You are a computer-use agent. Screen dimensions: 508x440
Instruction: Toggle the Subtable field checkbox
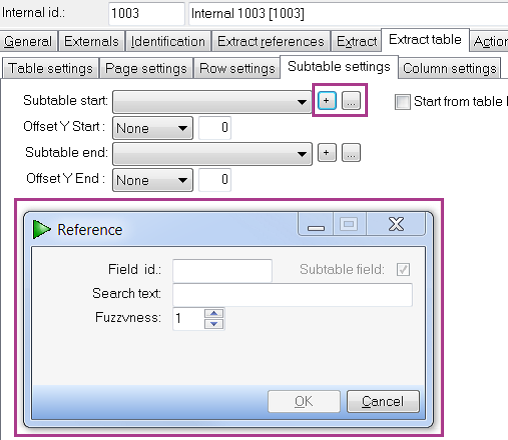coord(403,269)
